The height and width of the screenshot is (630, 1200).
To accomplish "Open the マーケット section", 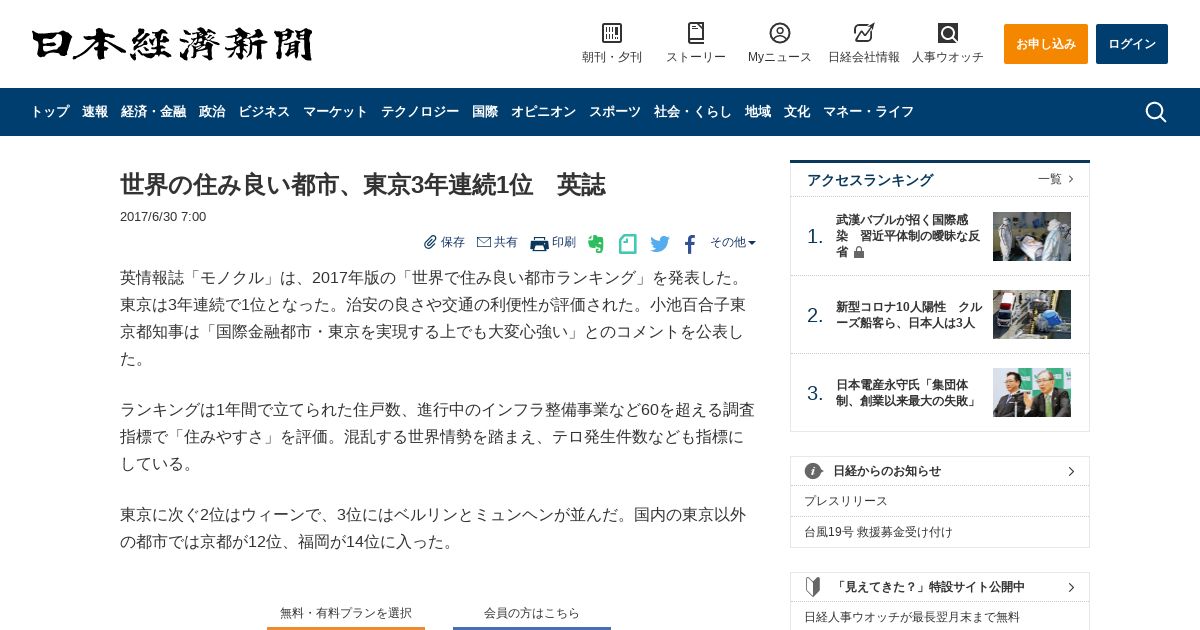I will (335, 112).
